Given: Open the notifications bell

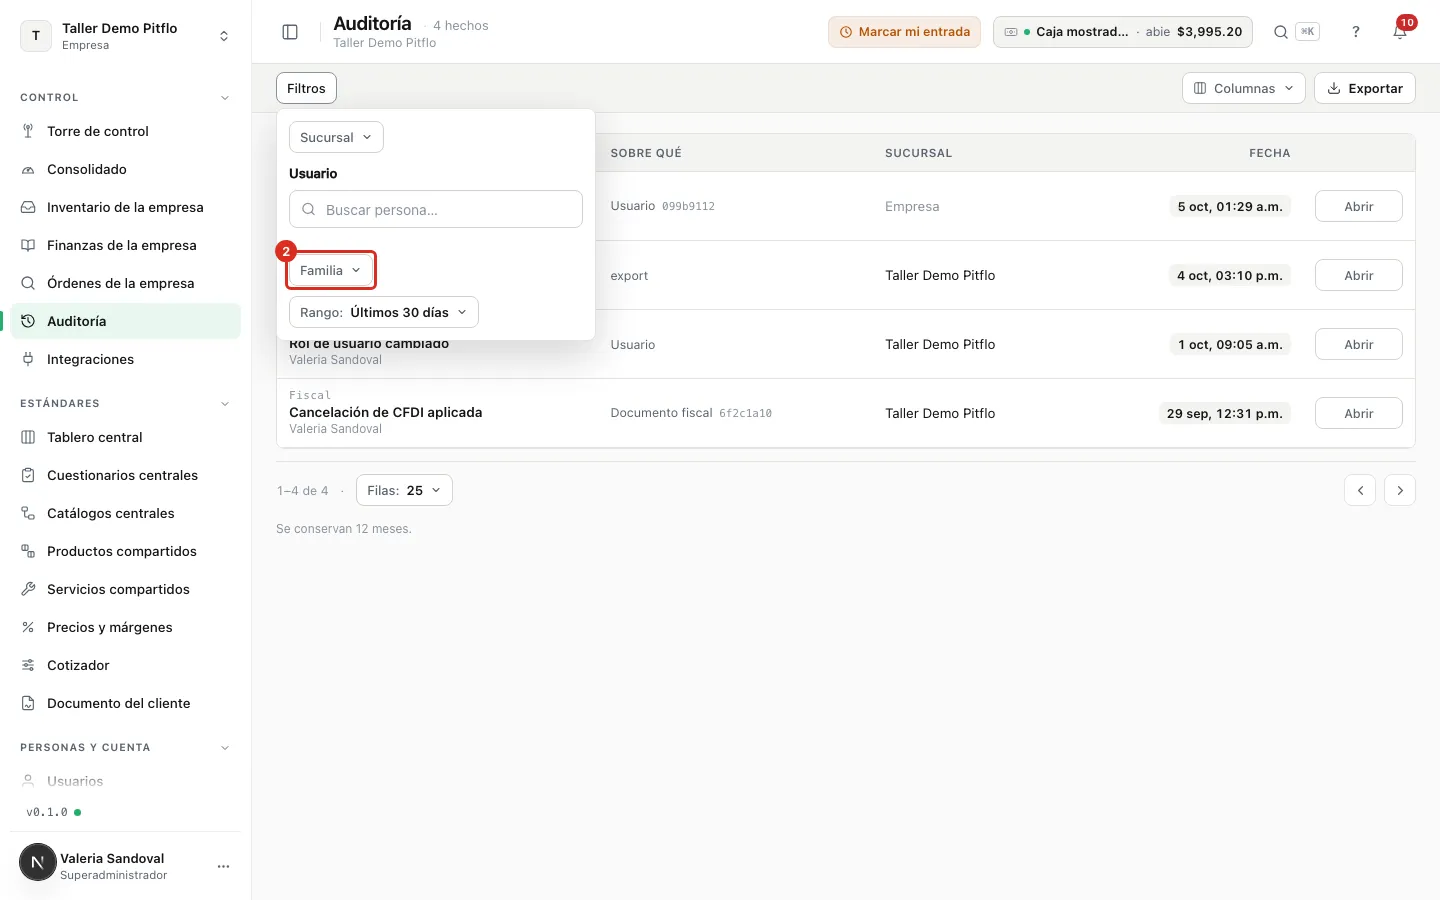Looking at the screenshot, I should click(1400, 32).
